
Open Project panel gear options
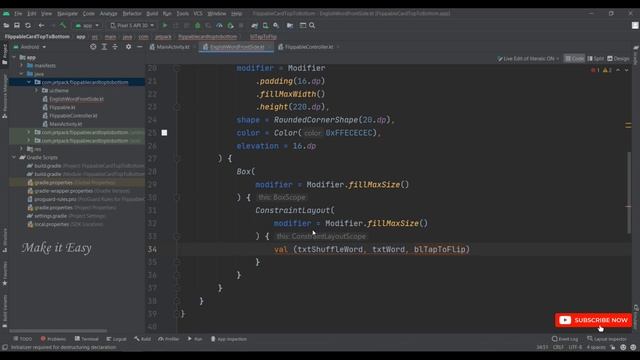pos(129,47)
